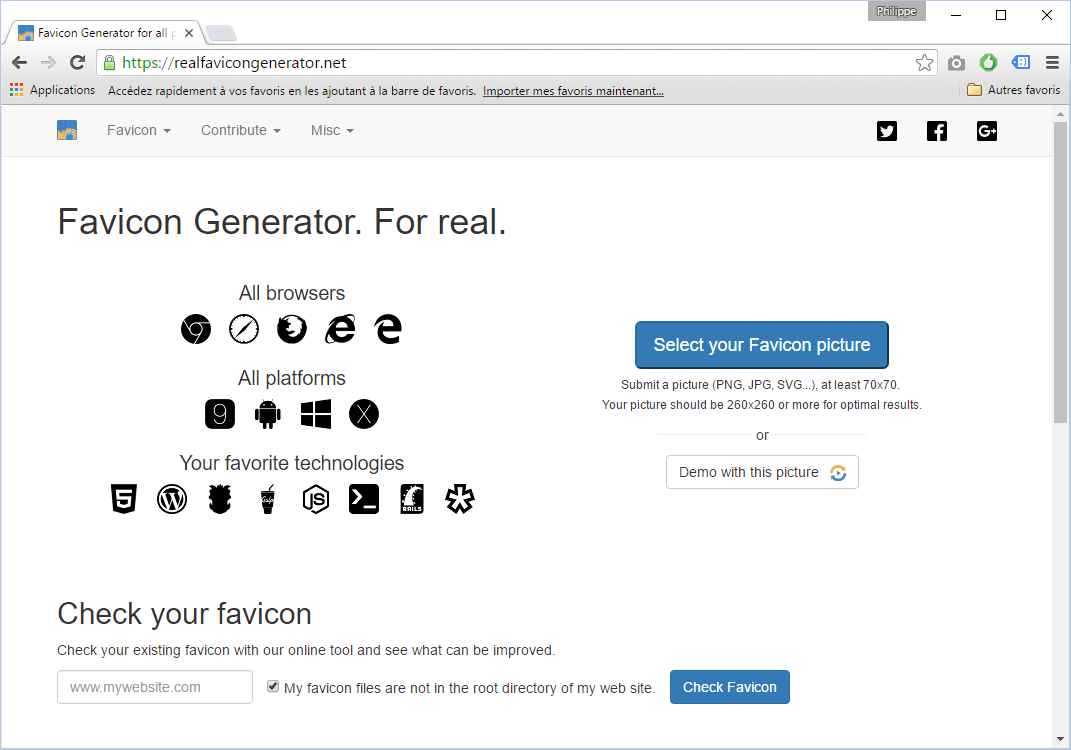Screen dimensions: 1071x750
Task: Click the WordPress technology icon
Action: 172,499
